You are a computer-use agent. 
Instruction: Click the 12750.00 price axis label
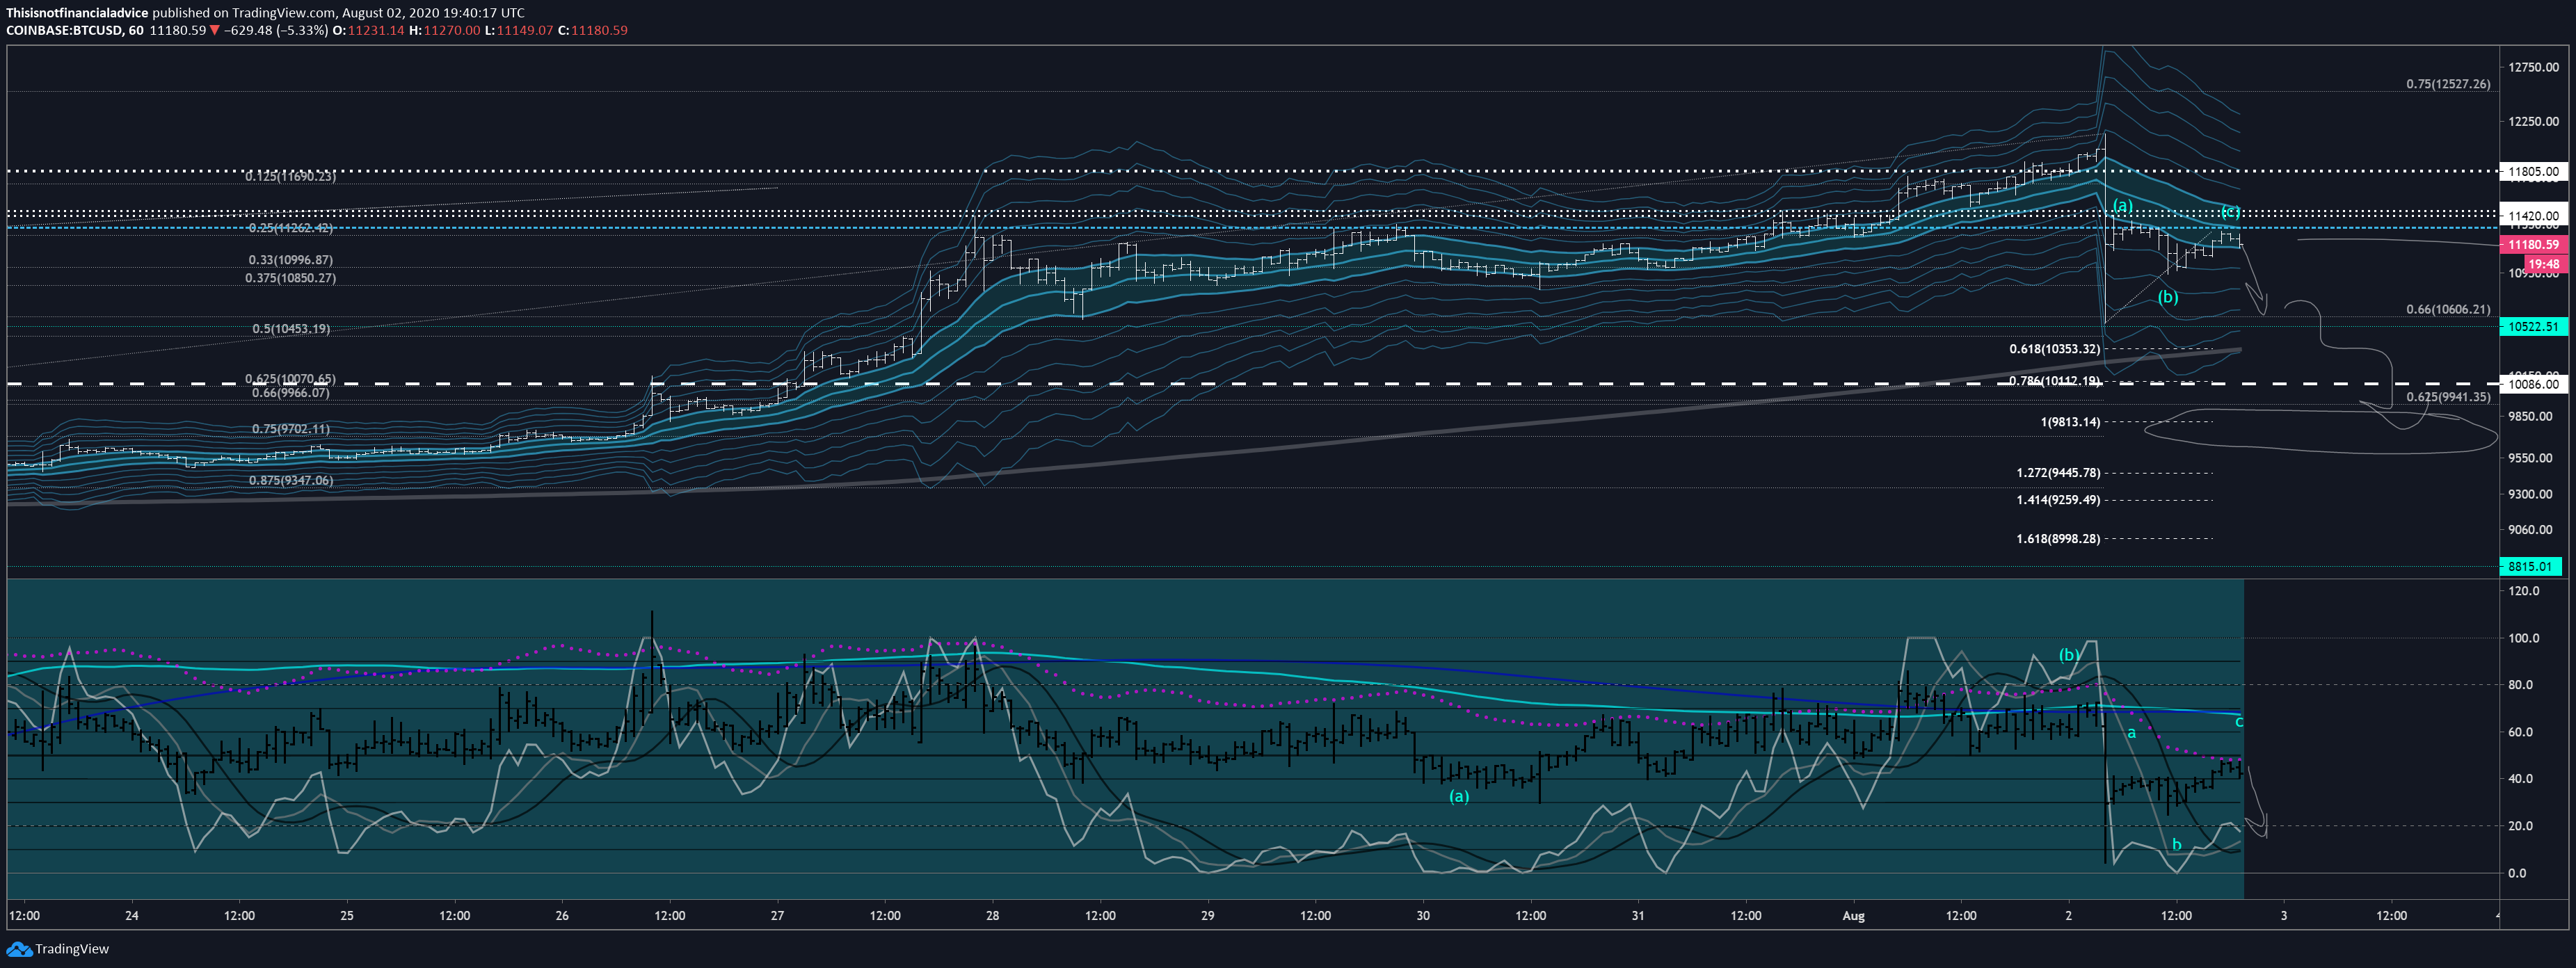[x=2533, y=67]
